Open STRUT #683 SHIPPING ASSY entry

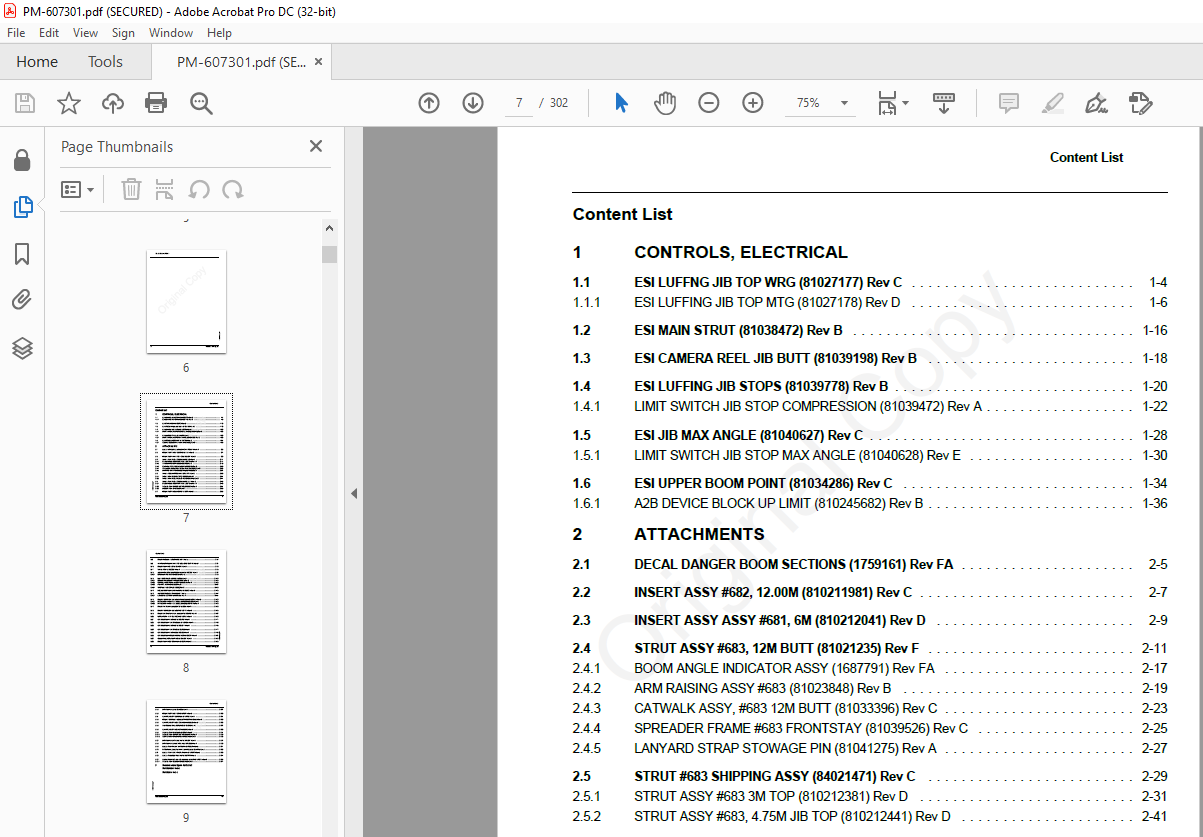click(775, 776)
